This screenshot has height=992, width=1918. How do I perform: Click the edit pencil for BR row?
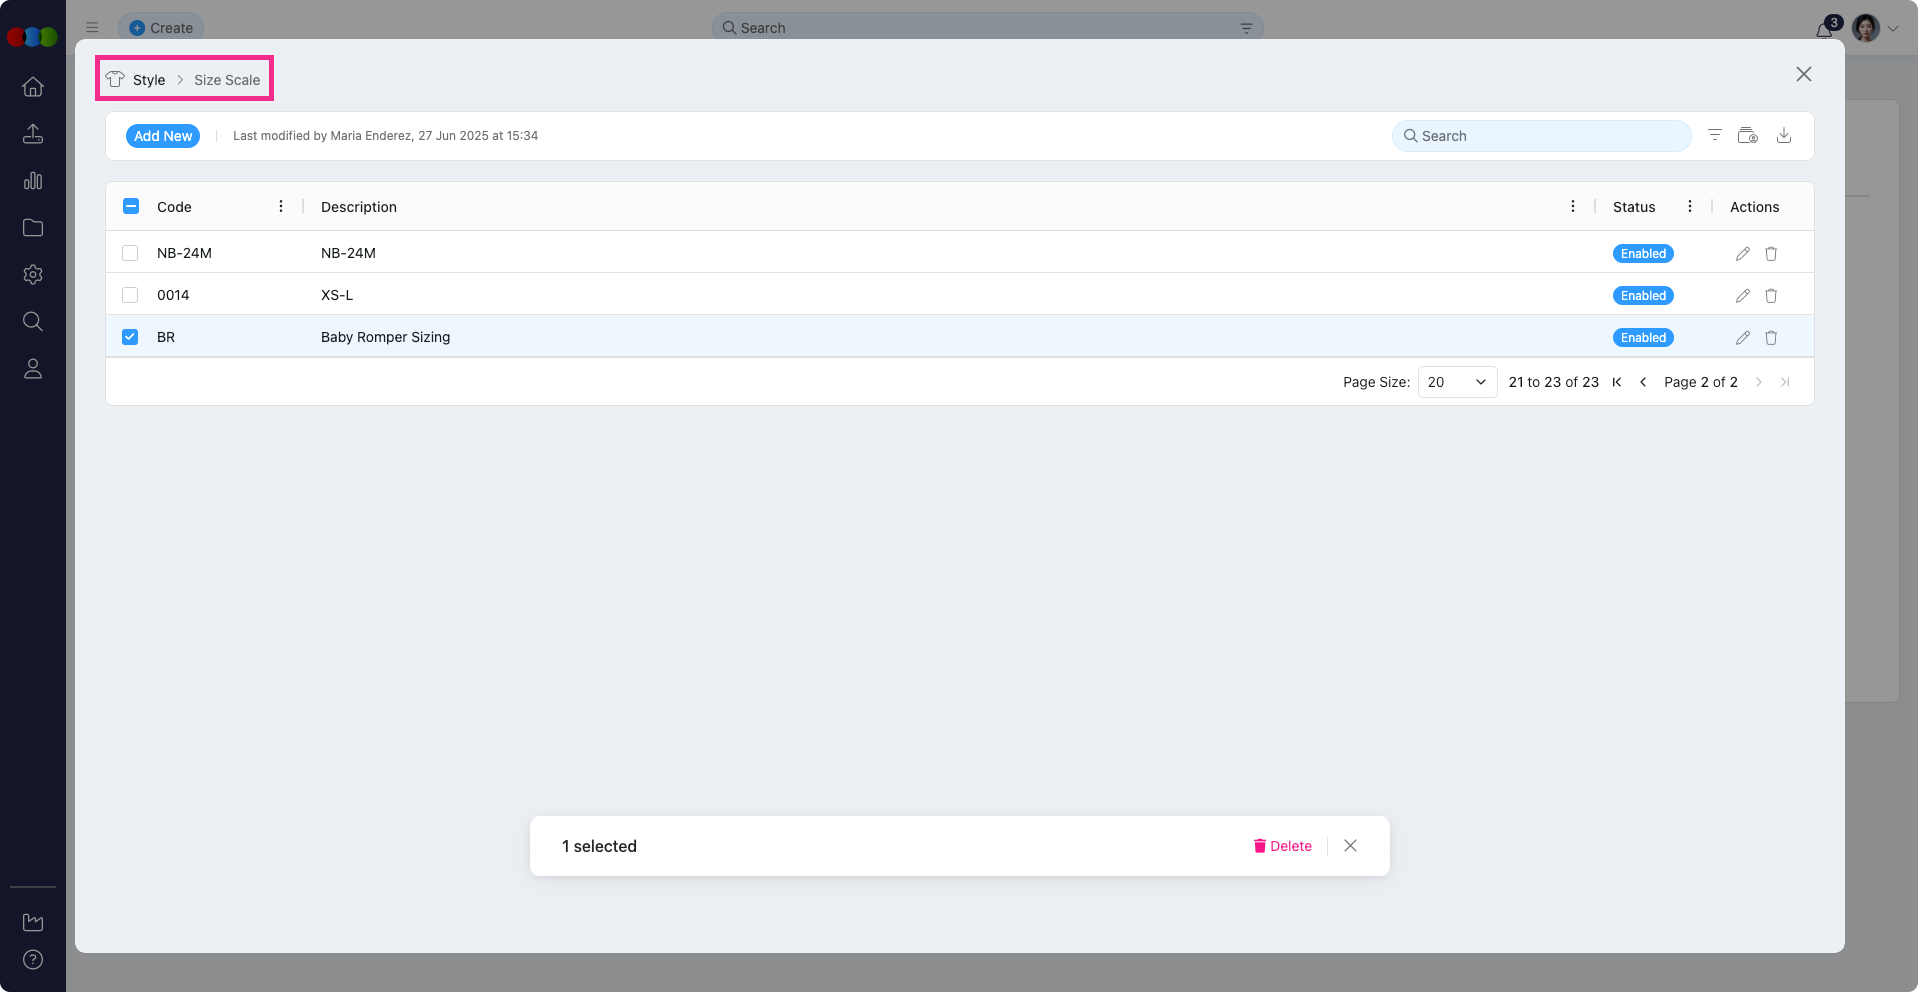(1742, 338)
